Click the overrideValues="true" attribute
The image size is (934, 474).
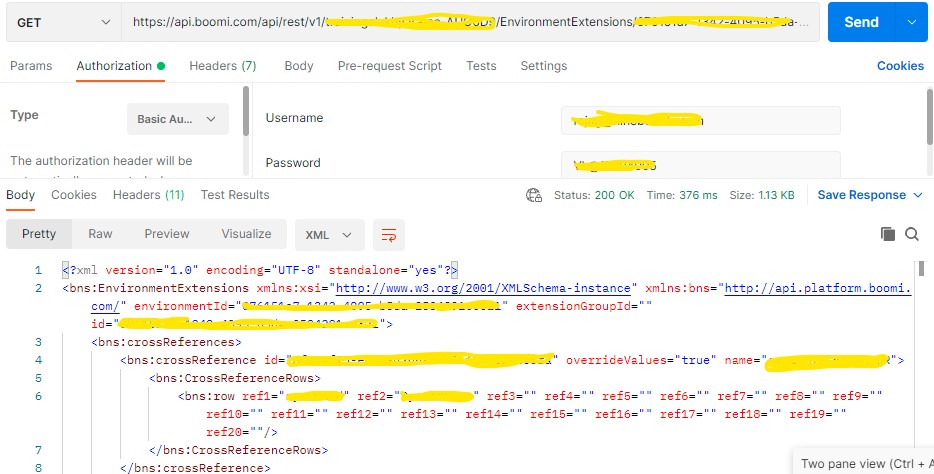click(x=641, y=360)
